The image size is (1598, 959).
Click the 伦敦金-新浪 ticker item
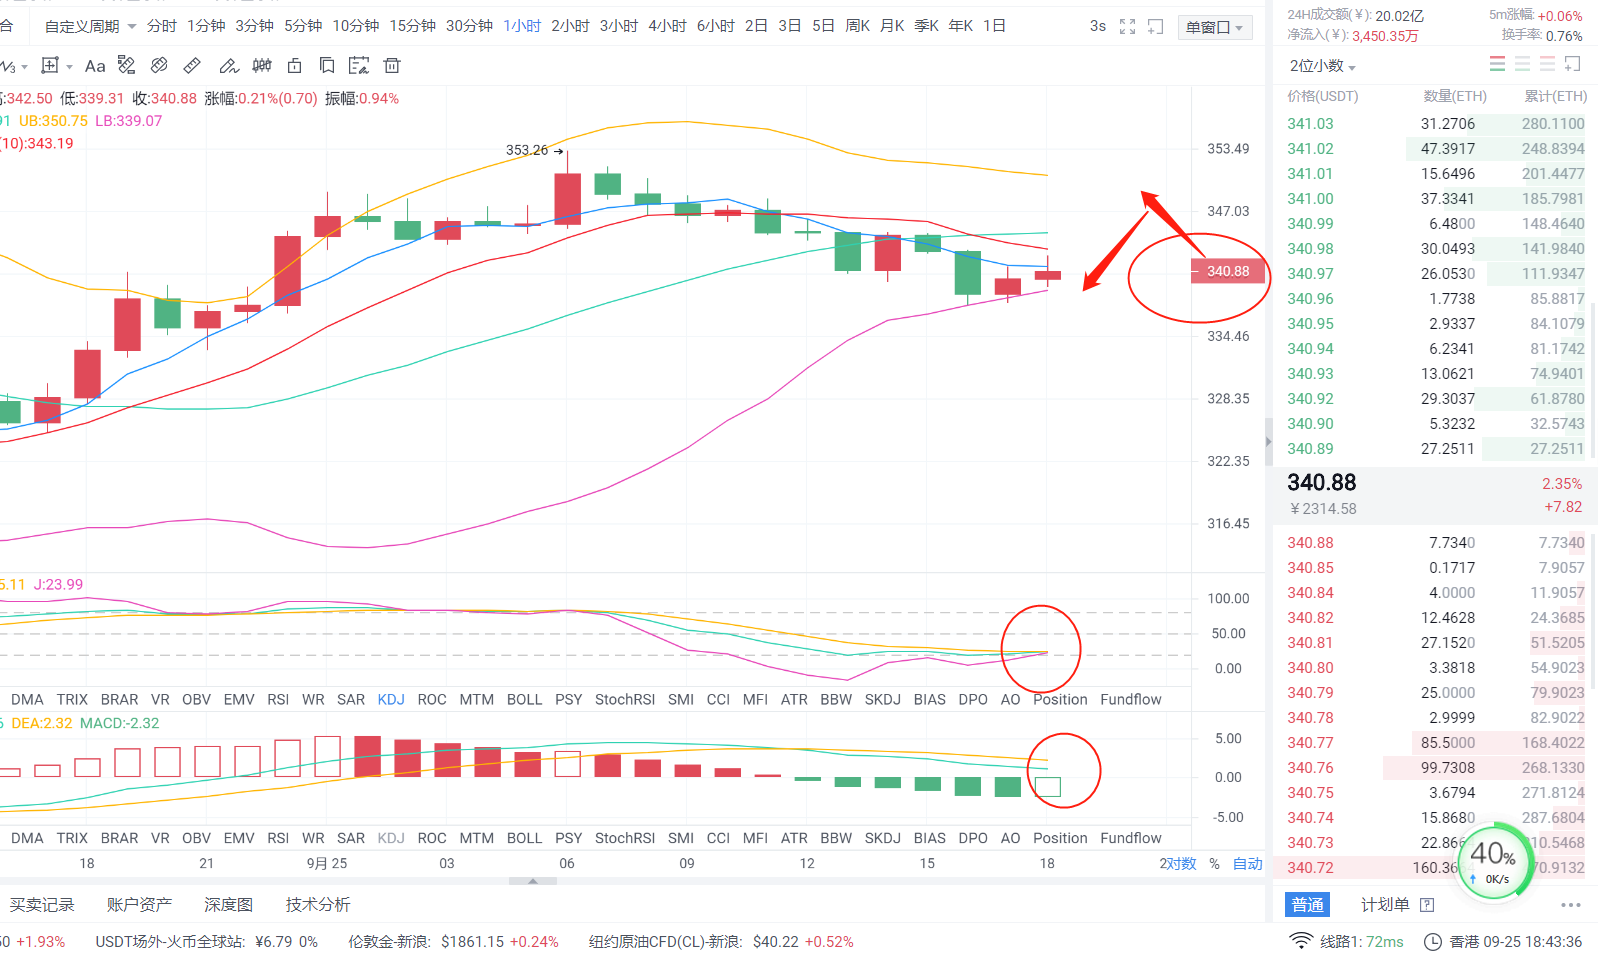[x=453, y=942]
